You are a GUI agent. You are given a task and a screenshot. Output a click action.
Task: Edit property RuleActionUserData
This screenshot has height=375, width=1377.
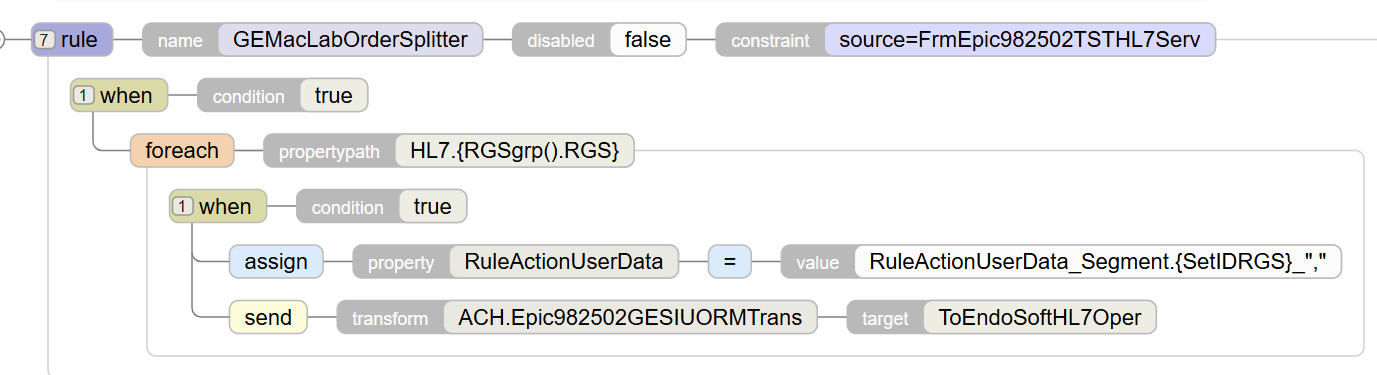(x=564, y=261)
